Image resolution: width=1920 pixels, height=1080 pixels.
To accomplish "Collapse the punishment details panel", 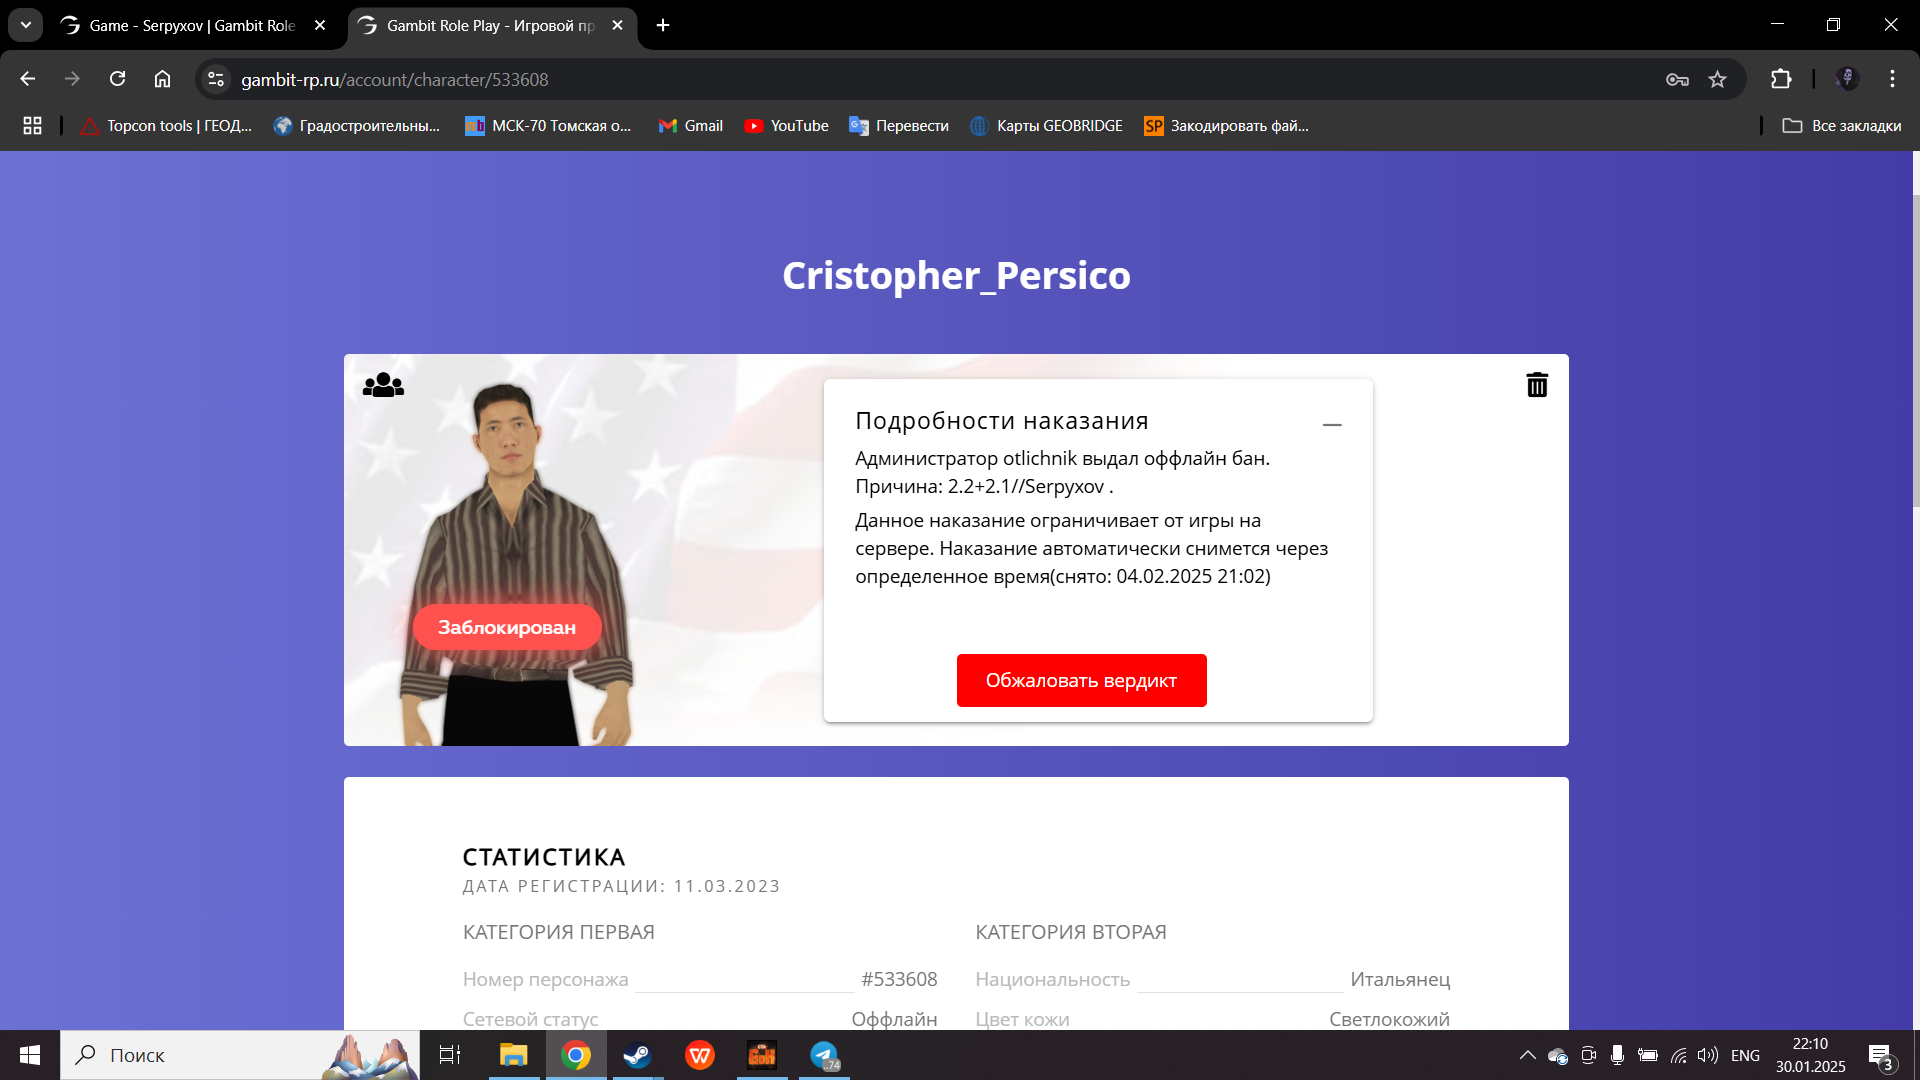I will (x=1331, y=425).
